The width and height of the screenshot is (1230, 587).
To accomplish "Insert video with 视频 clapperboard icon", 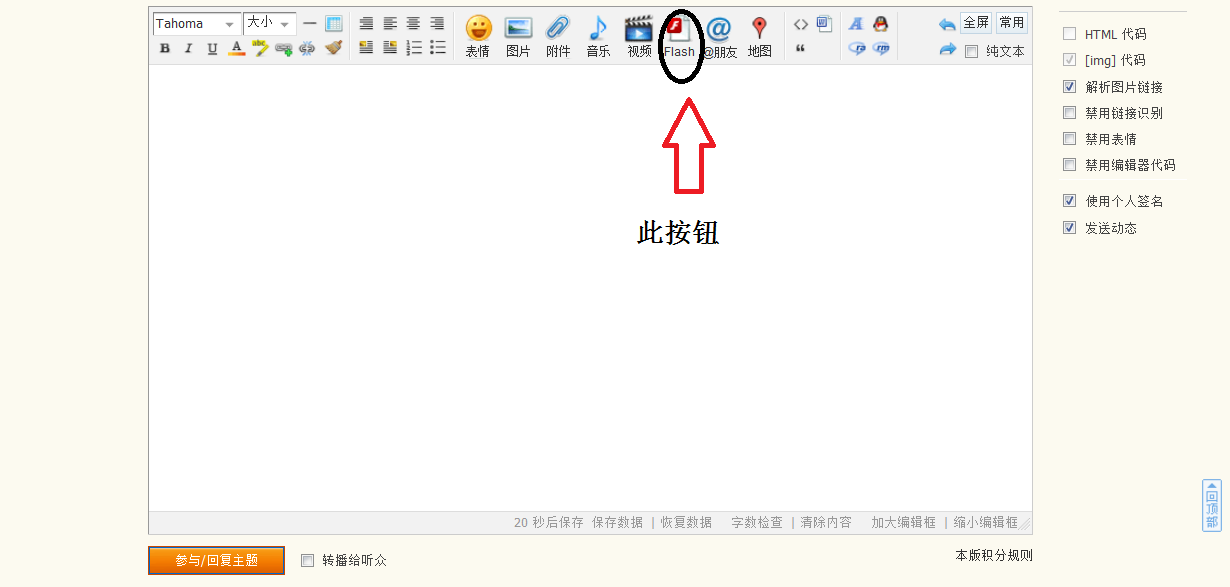I will [639, 36].
